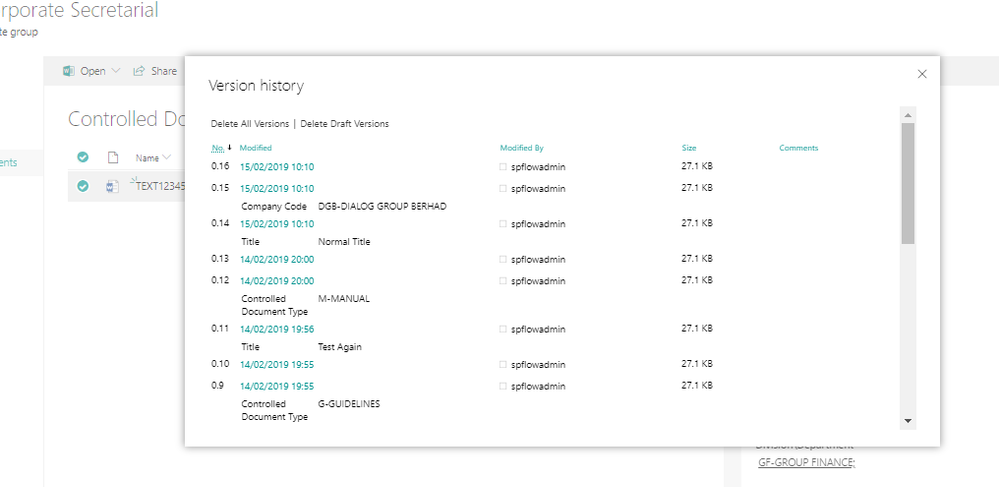Expand the Open dropdown chevron
Screen dimensions: 999x487
click(115, 71)
